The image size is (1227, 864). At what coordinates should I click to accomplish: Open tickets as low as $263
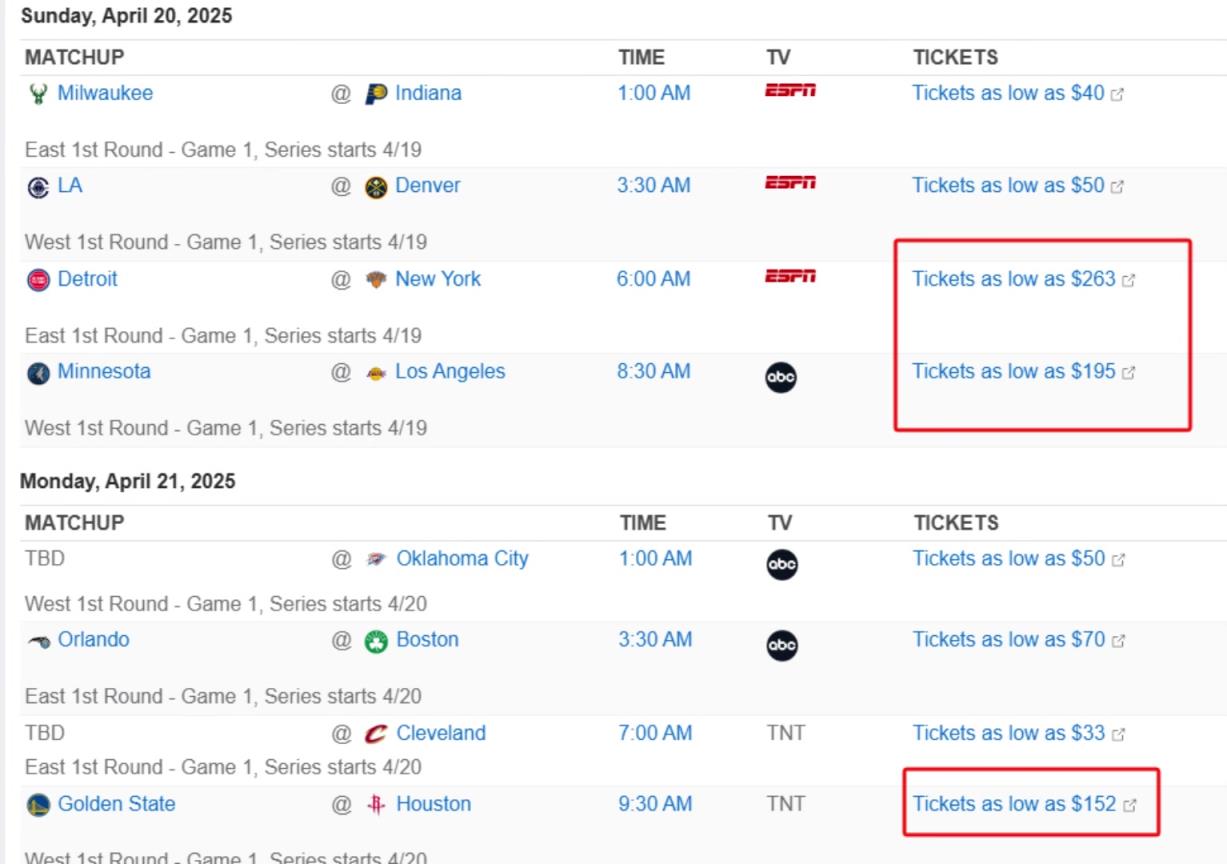[x=1013, y=279]
